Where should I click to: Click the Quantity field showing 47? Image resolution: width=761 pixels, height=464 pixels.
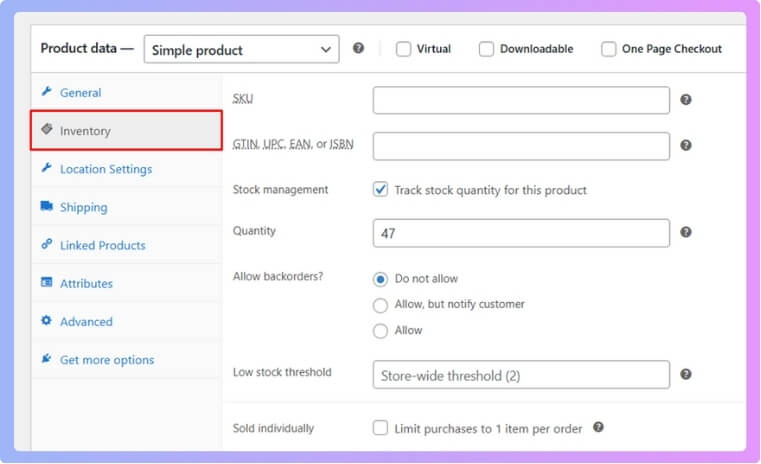tap(521, 233)
